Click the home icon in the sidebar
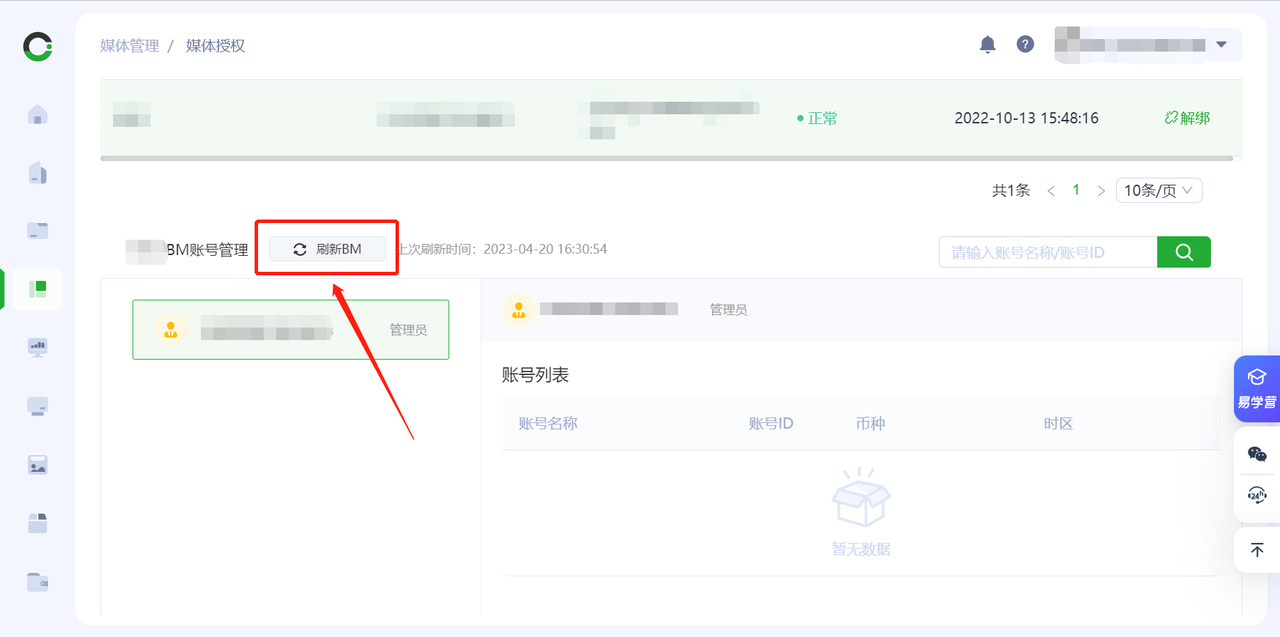1280x637 pixels. coord(38,114)
